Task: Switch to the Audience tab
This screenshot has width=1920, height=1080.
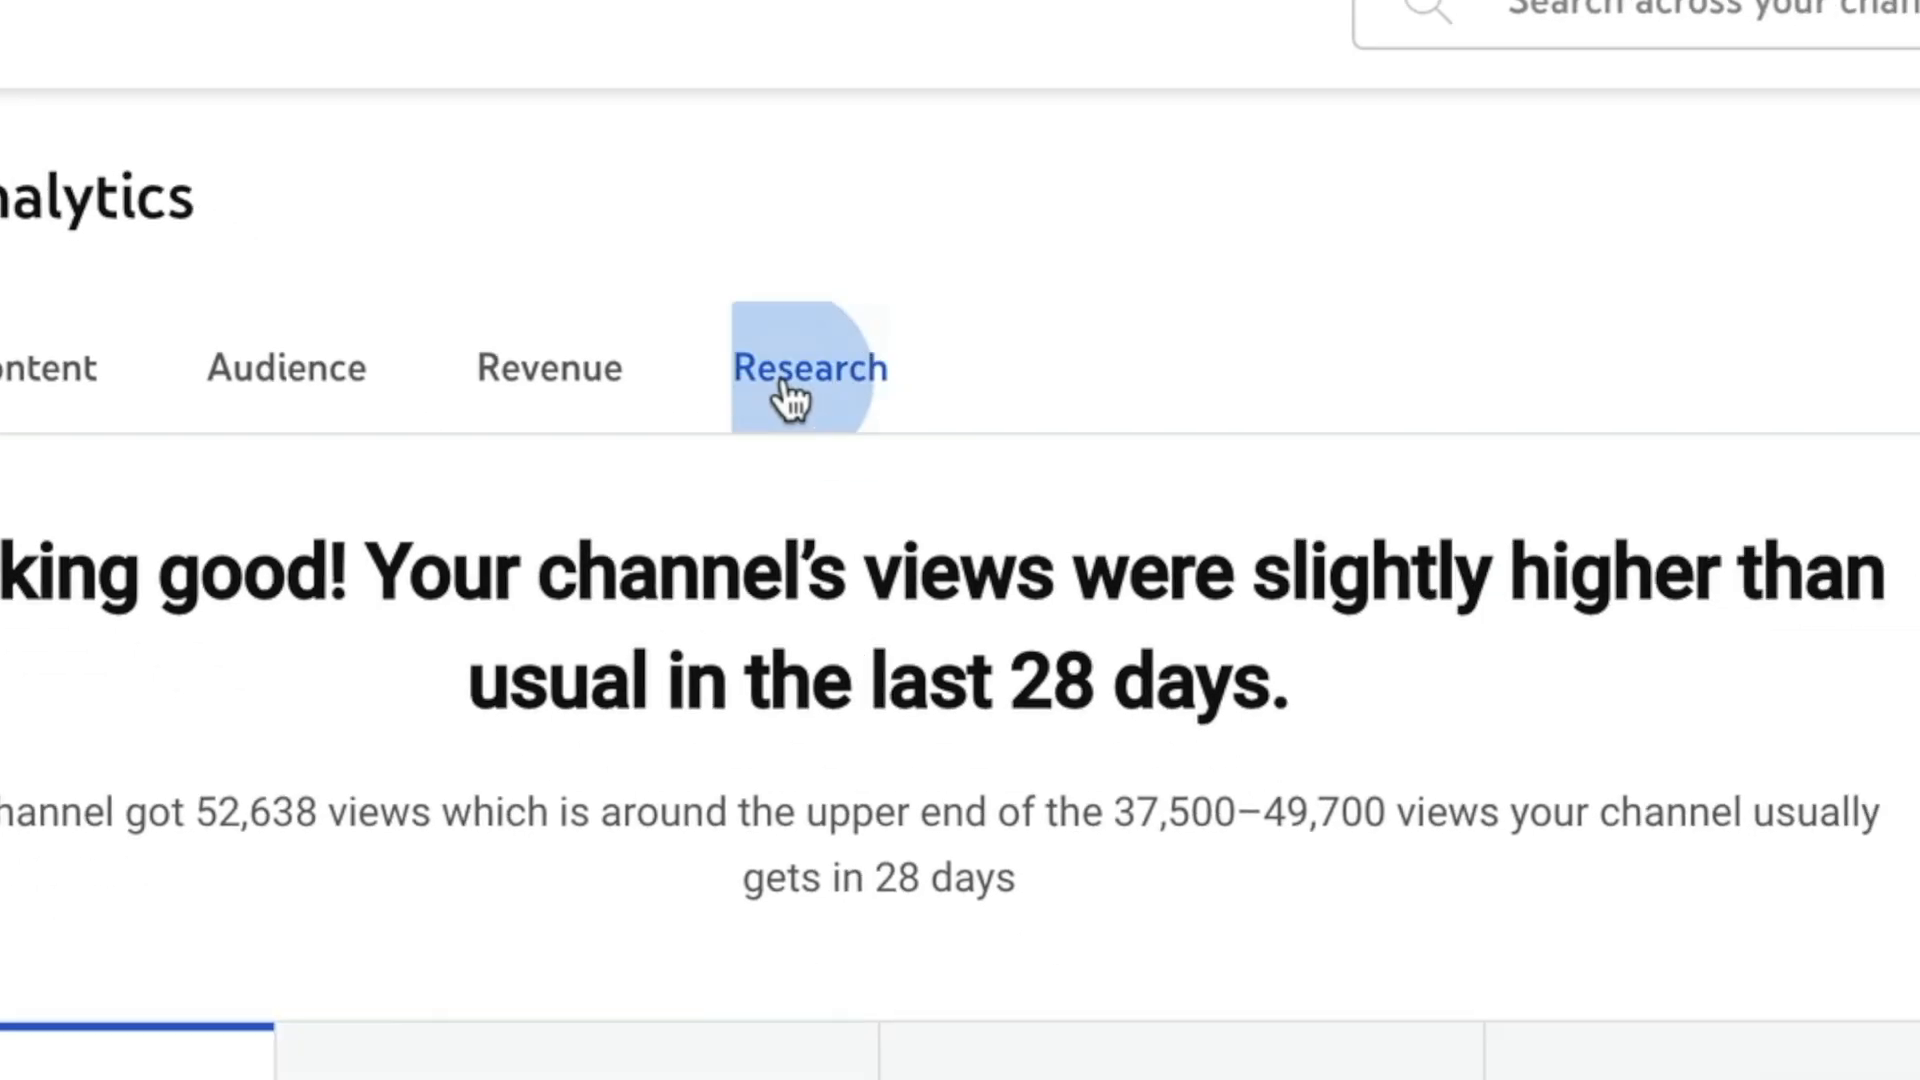Action: coord(286,368)
